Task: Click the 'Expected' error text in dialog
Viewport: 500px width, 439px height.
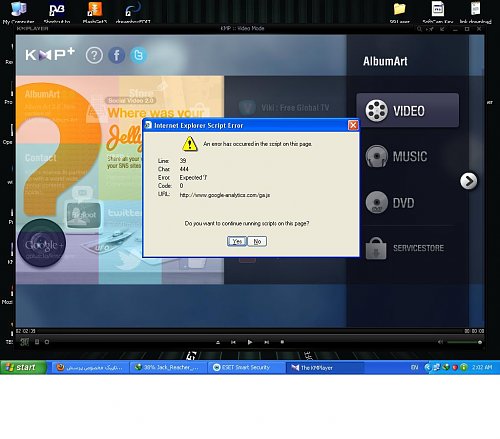Action: (193, 177)
